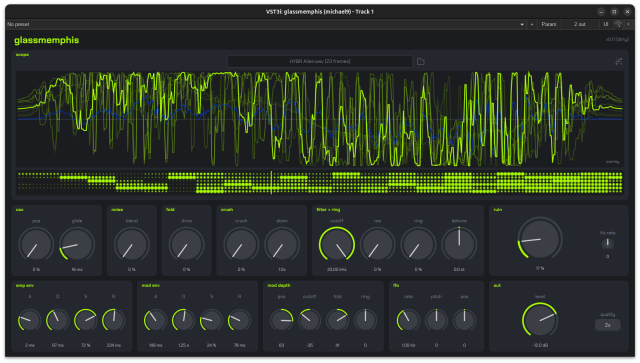The image size is (640, 363).
Task: Click the amp env S knob
Action: coord(85,321)
